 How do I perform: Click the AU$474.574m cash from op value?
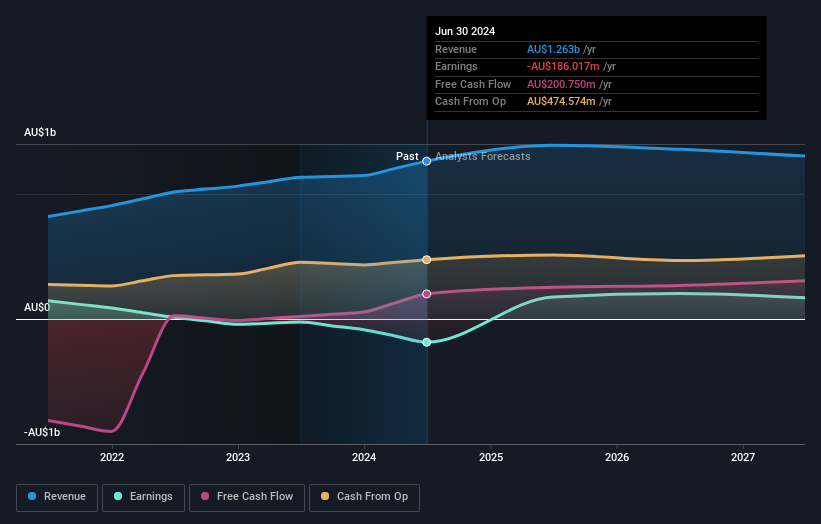tap(561, 102)
